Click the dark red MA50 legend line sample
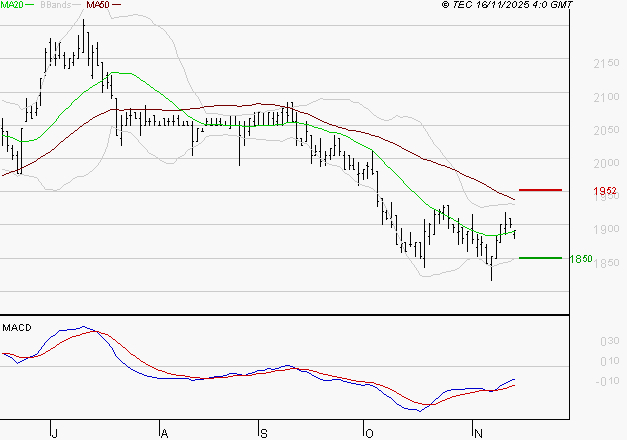This screenshot has height=440, width=627. point(116,5)
